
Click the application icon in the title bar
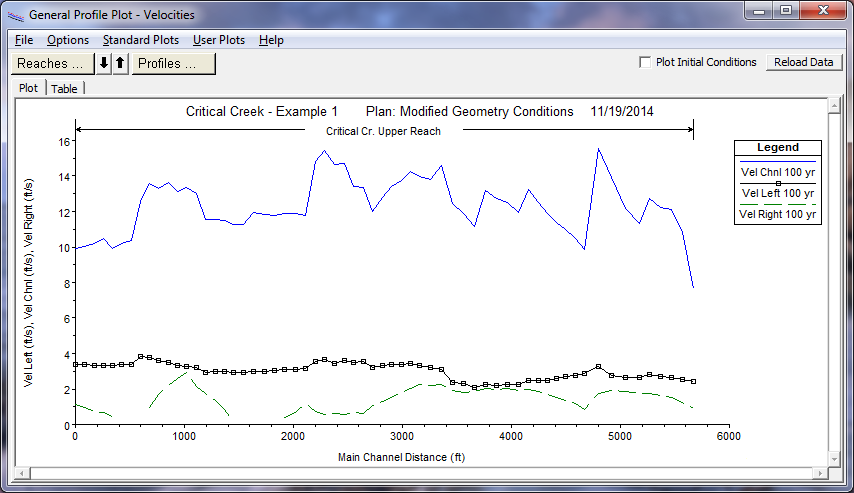click(x=13, y=15)
